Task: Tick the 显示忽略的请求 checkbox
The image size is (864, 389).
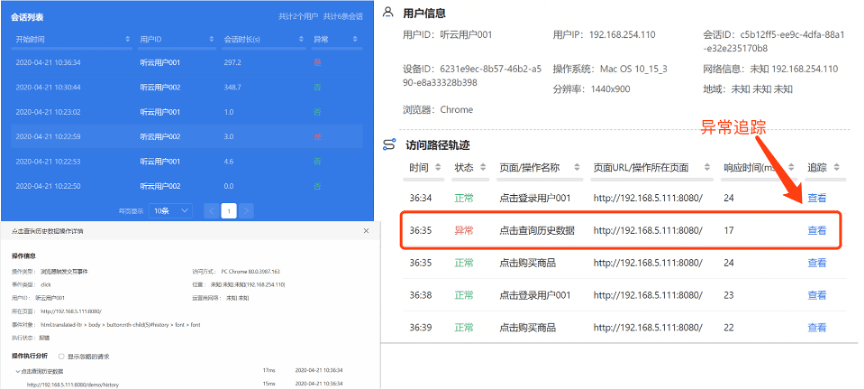Action: [x=61, y=356]
